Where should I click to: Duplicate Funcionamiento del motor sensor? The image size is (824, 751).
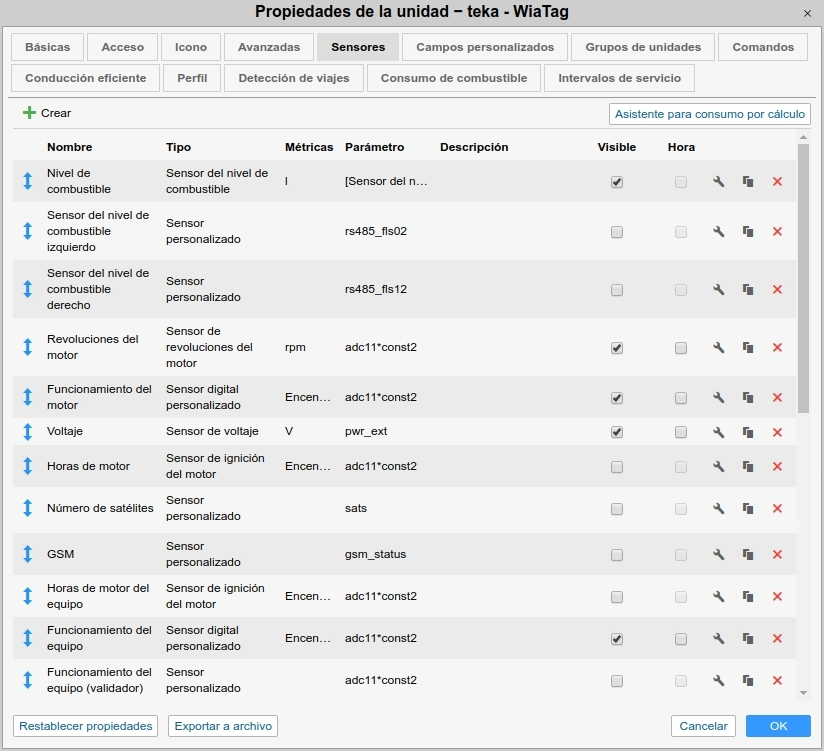pyautogui.click(x=748, y=397)
